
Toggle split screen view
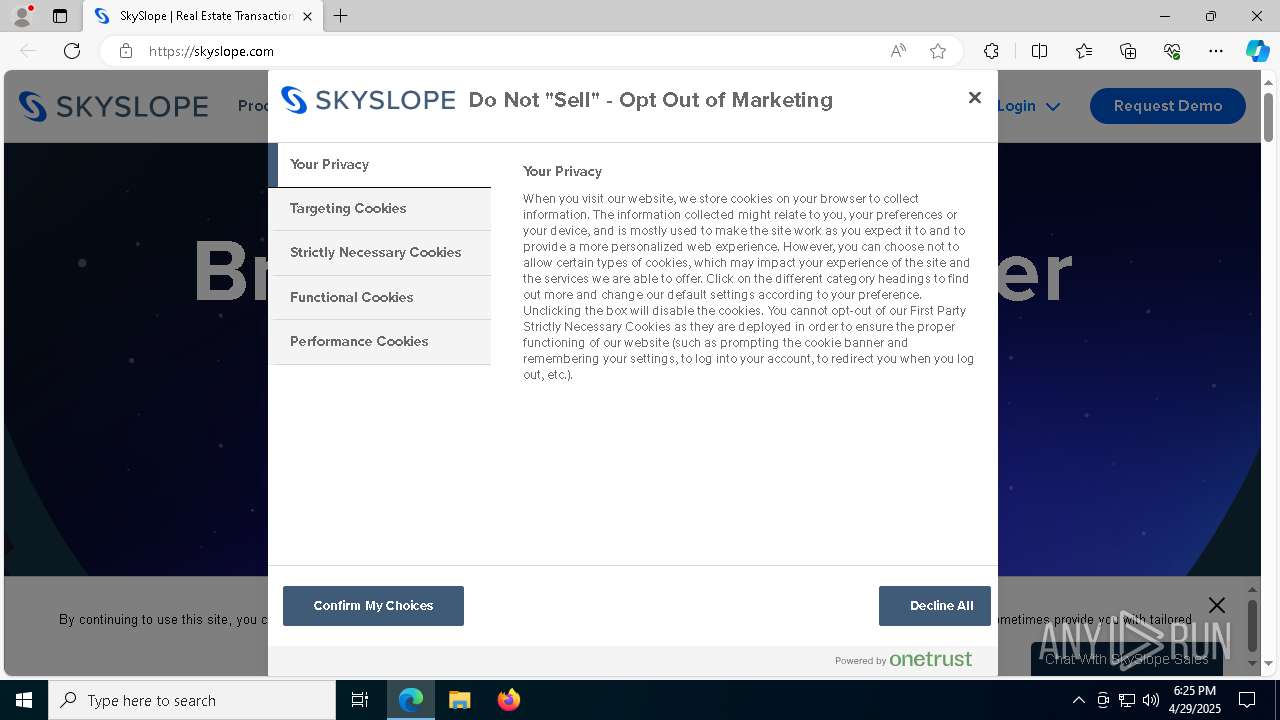pyautogui.click(x=1039, y=51)
